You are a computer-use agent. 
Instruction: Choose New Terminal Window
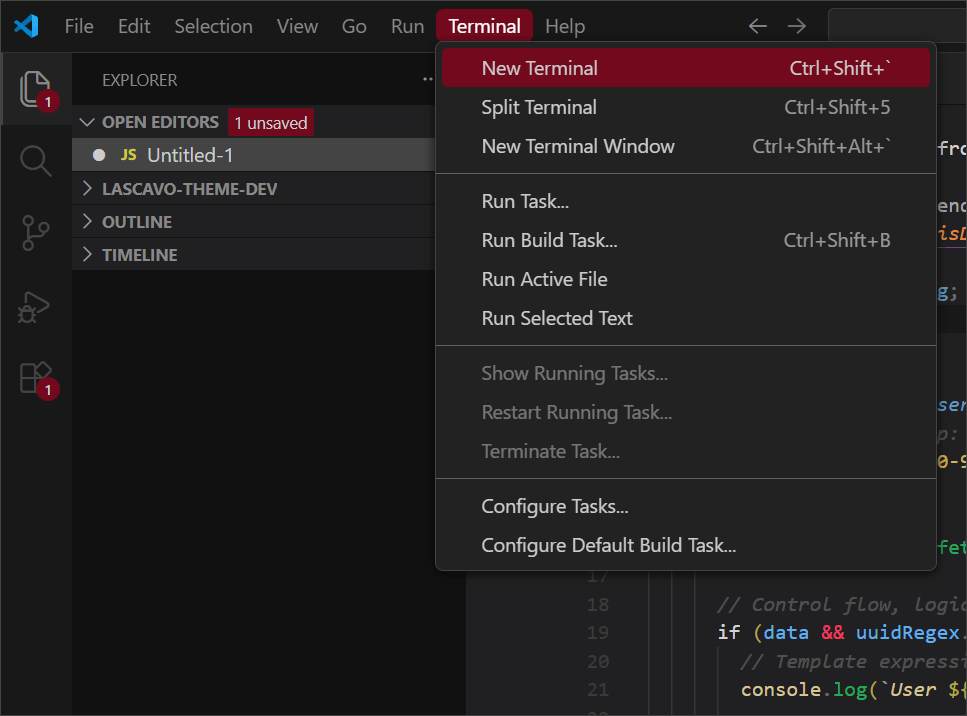[x=686, y=146]
